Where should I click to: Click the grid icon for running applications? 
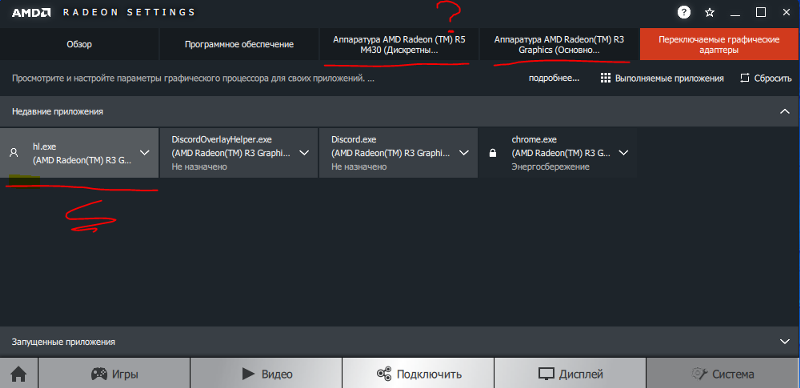606,78
